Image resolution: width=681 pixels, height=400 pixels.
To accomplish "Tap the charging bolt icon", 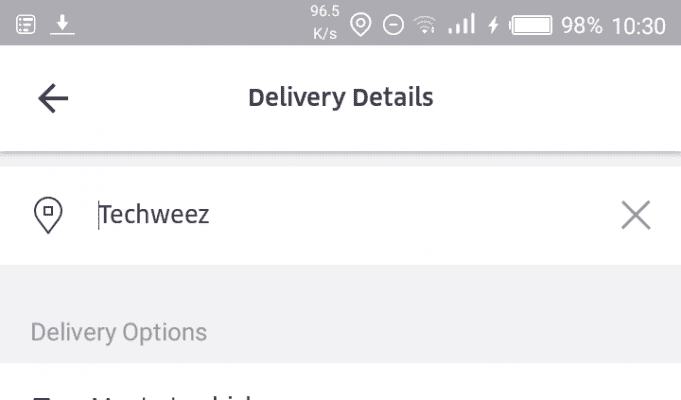I will coord(493,25).
